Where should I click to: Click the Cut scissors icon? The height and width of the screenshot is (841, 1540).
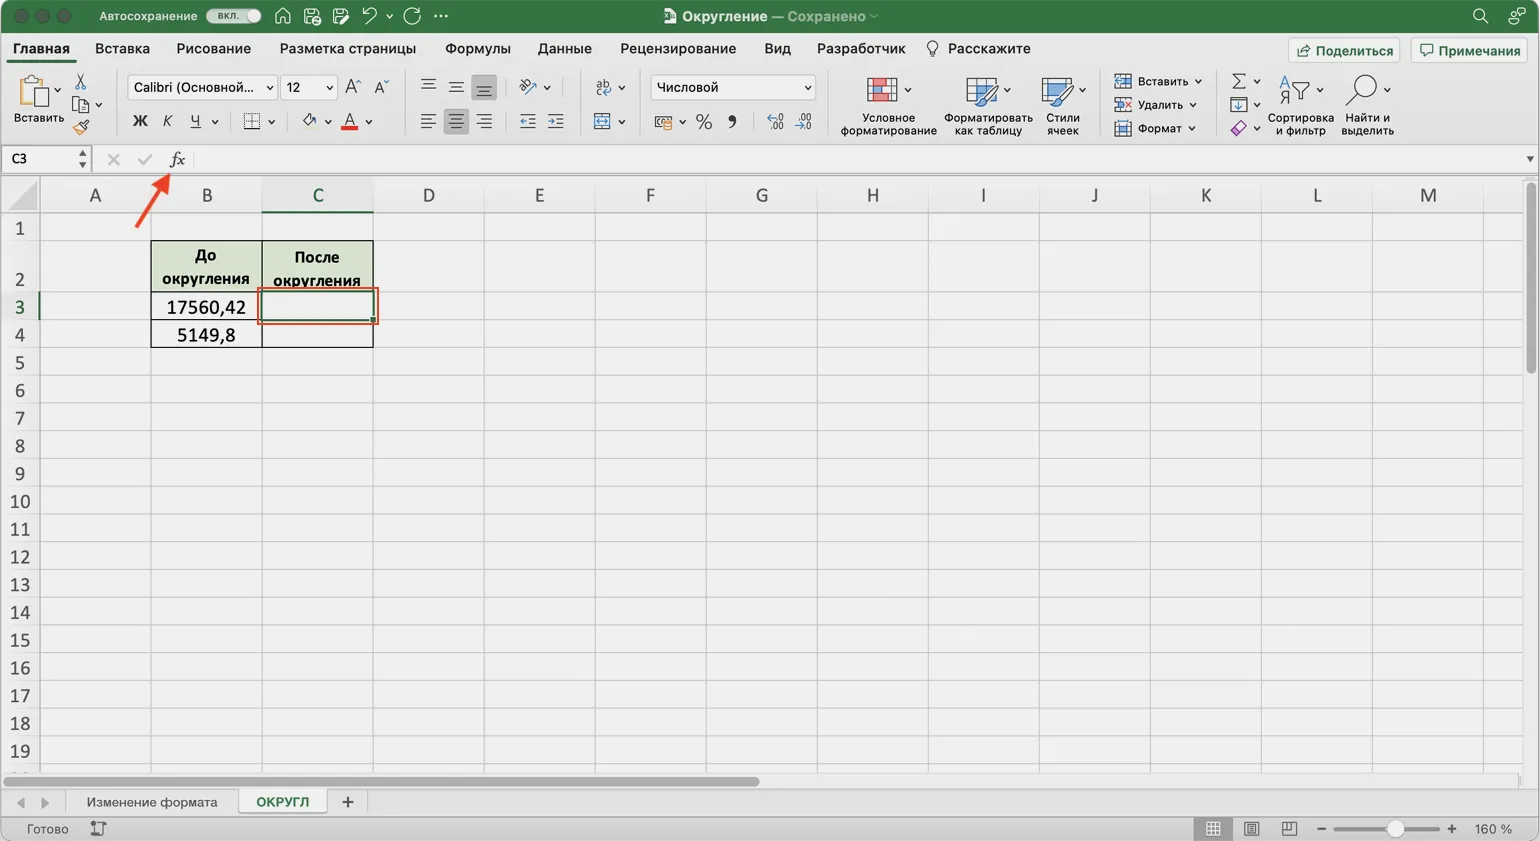pos(81,82)
